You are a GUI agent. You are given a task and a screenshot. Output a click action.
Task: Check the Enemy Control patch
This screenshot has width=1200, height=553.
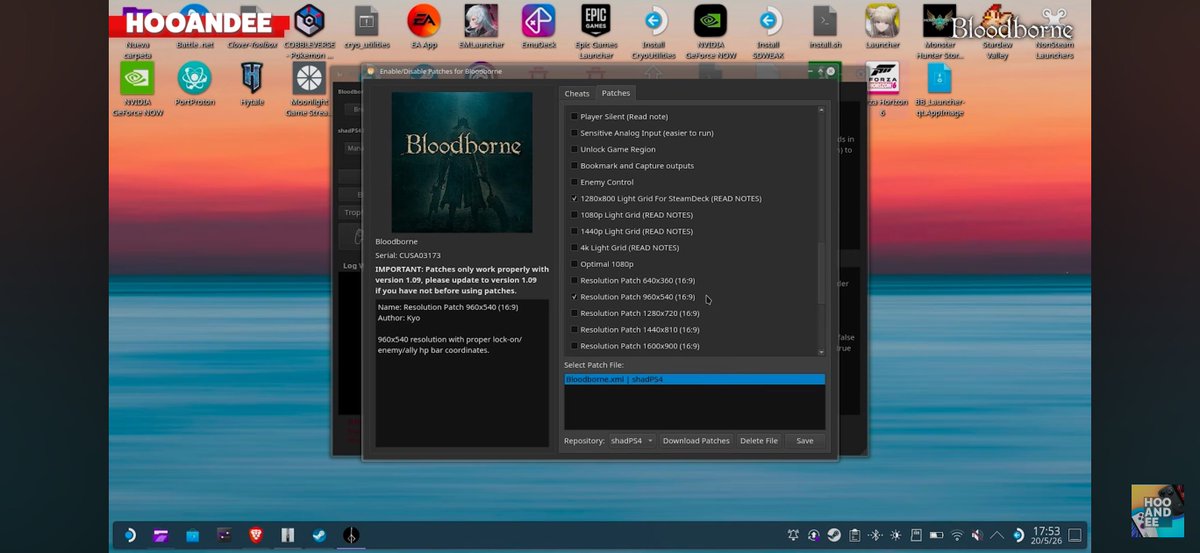574,182
